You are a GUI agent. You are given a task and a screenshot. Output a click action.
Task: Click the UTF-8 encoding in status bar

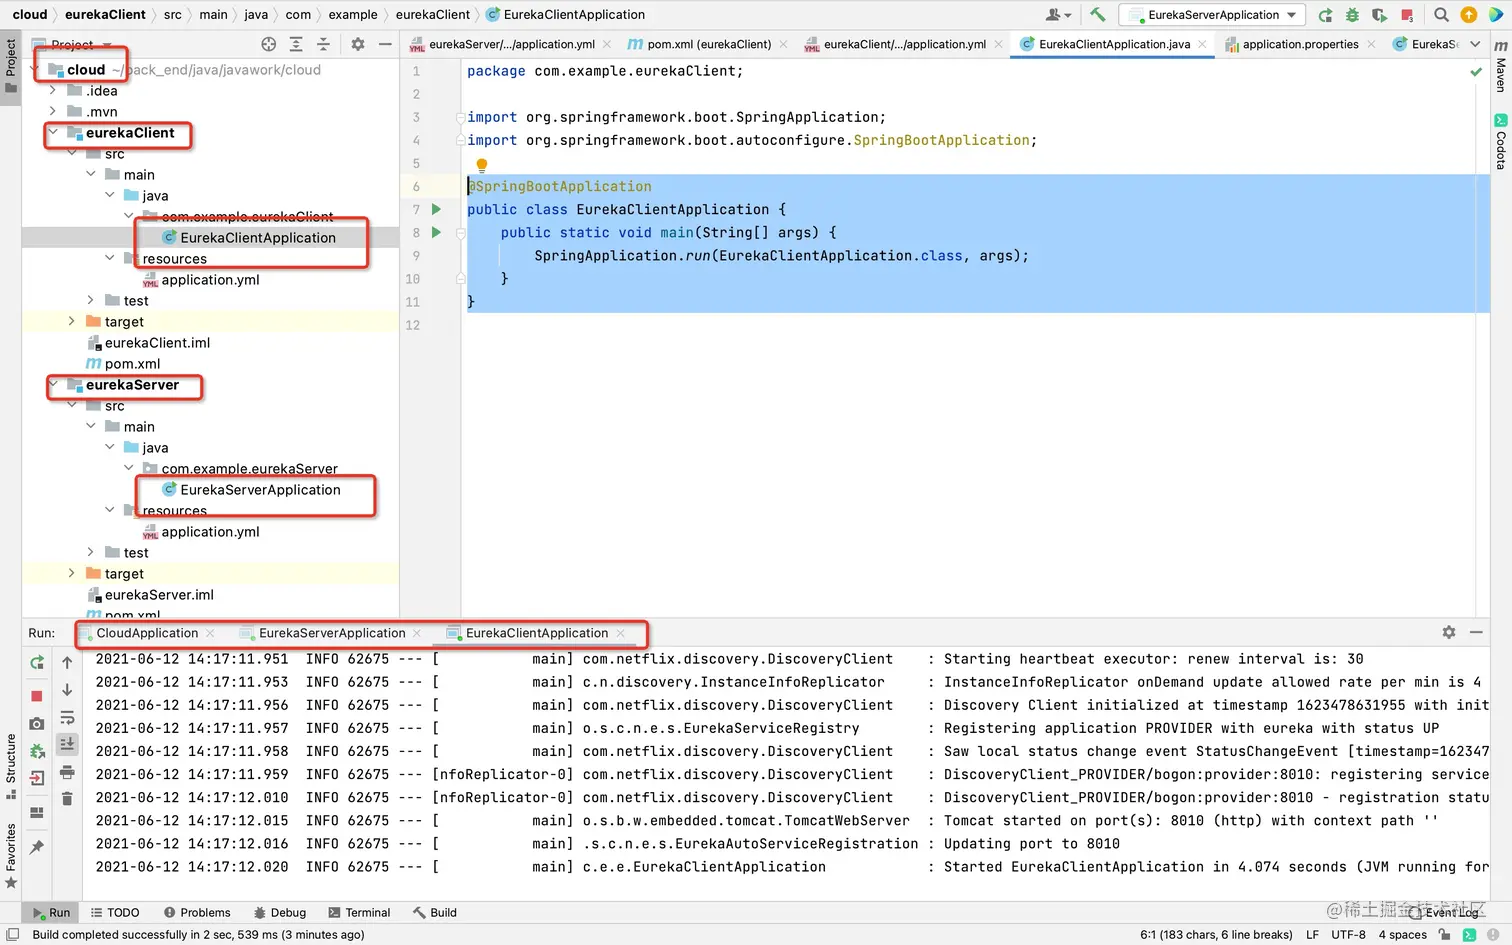1348,935
